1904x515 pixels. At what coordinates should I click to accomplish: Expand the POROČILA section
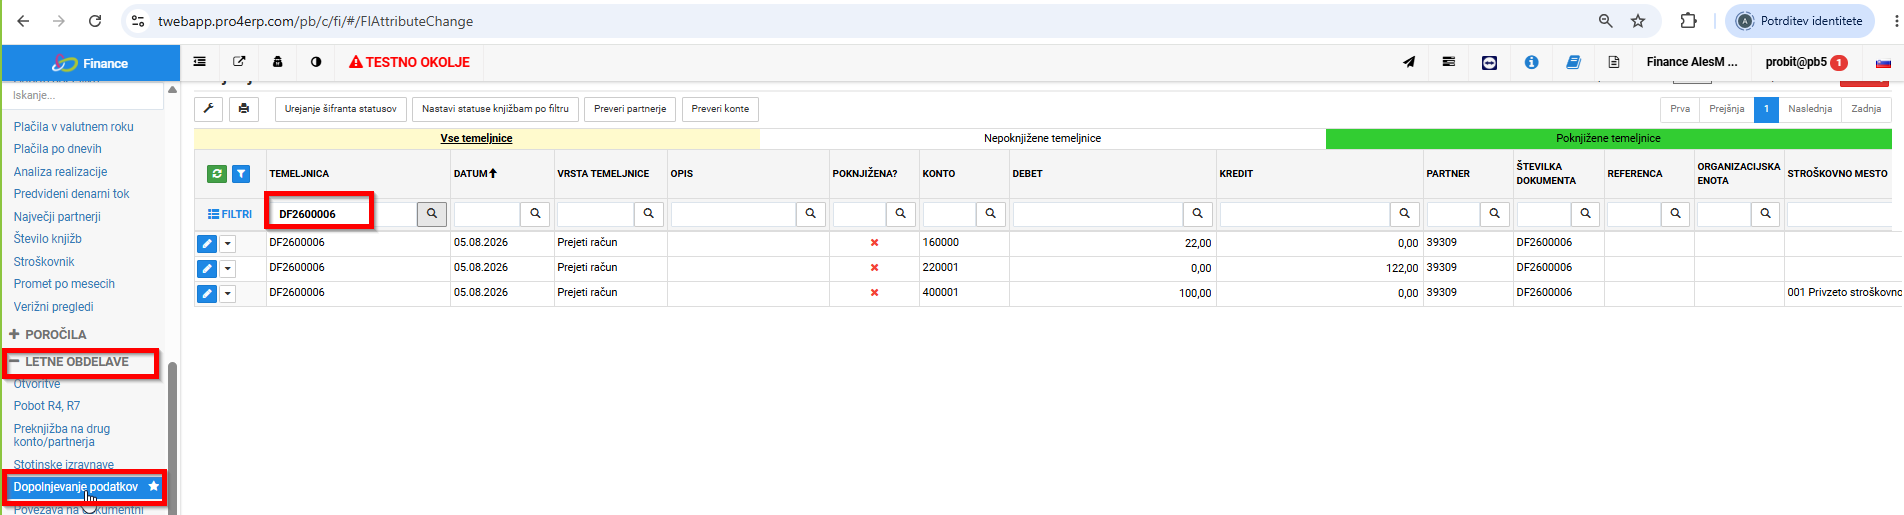click(x=48, y=334)
